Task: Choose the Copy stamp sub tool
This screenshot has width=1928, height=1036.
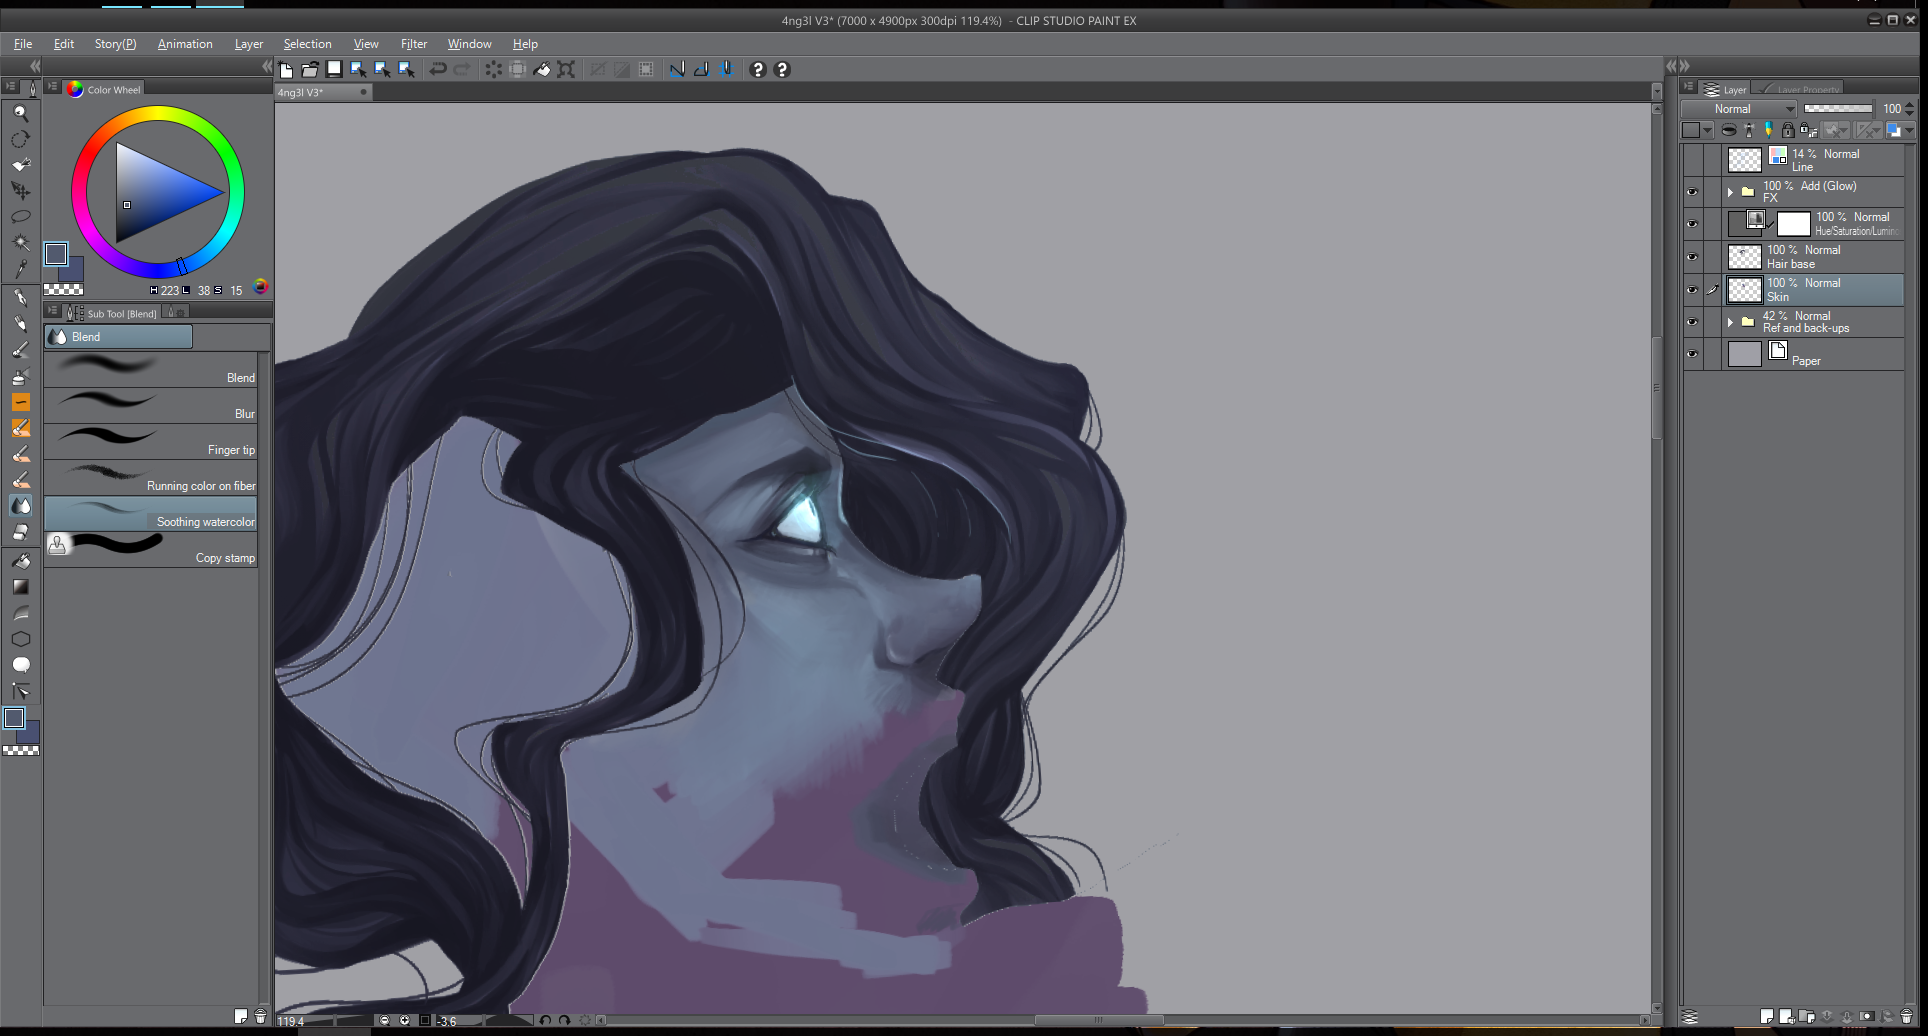Action: pos(150,549)
